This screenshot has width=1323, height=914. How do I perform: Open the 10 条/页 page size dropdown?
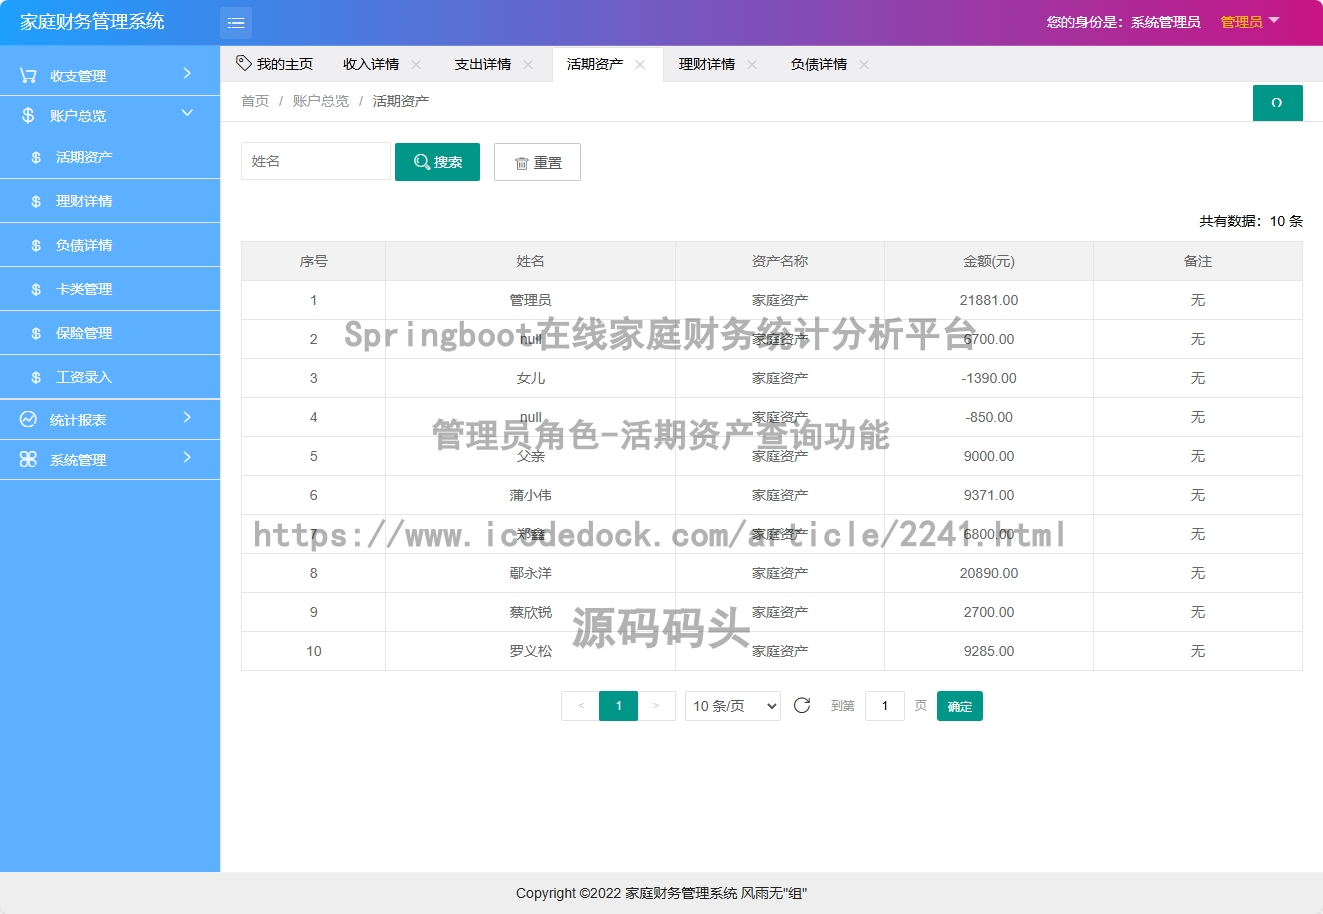733,706
